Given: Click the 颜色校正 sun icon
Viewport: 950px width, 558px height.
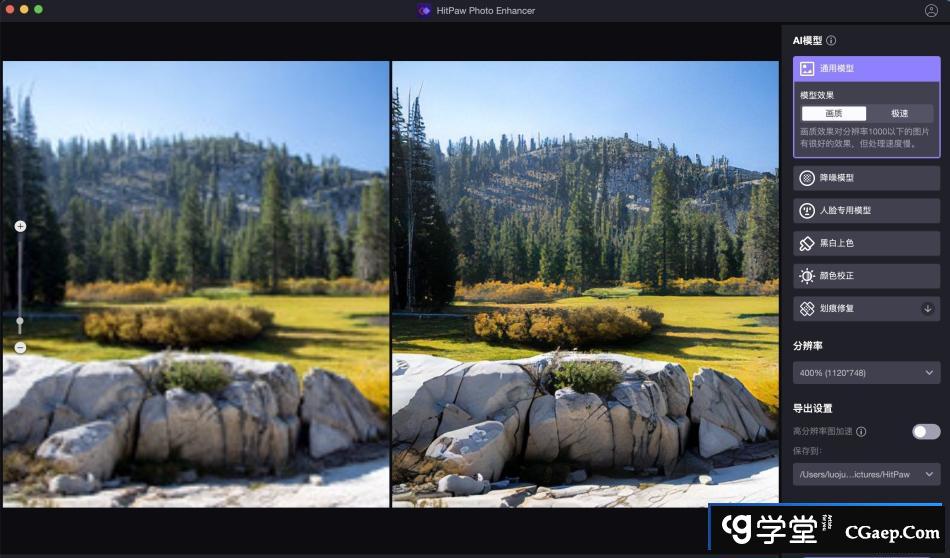Looking at the screenshot, I should pyautogui.click(x=806, y=276).
